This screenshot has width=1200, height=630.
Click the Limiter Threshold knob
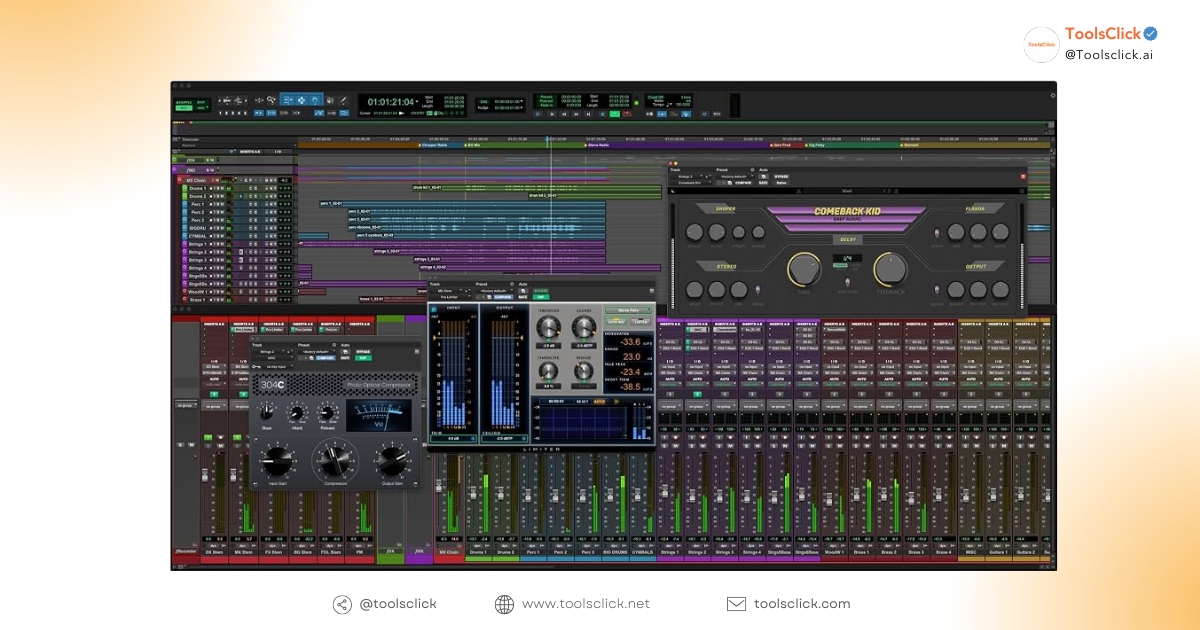548,327
